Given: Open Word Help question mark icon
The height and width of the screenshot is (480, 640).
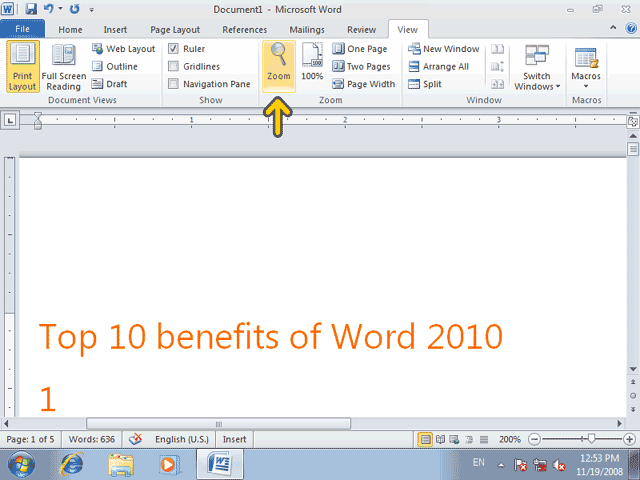Looking at the screenshot, I should tap(631, 28).
